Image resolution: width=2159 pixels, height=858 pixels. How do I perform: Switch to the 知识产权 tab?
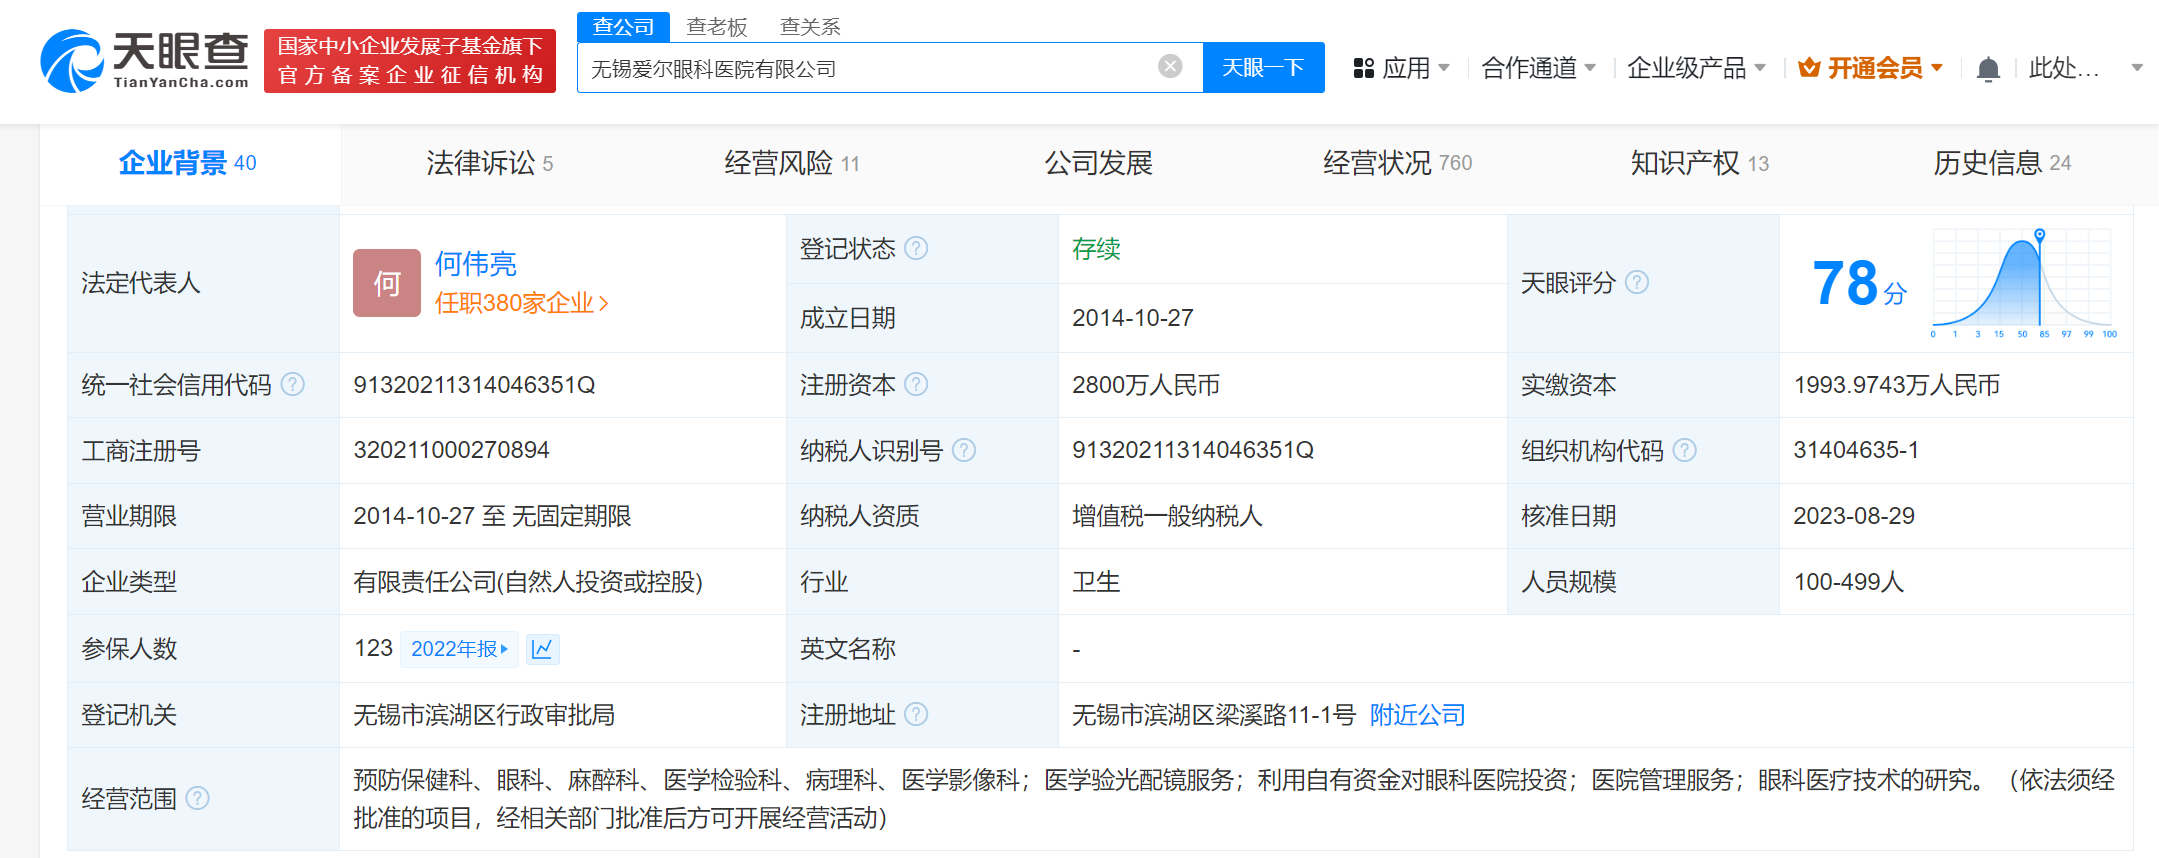coord(1699,163)
